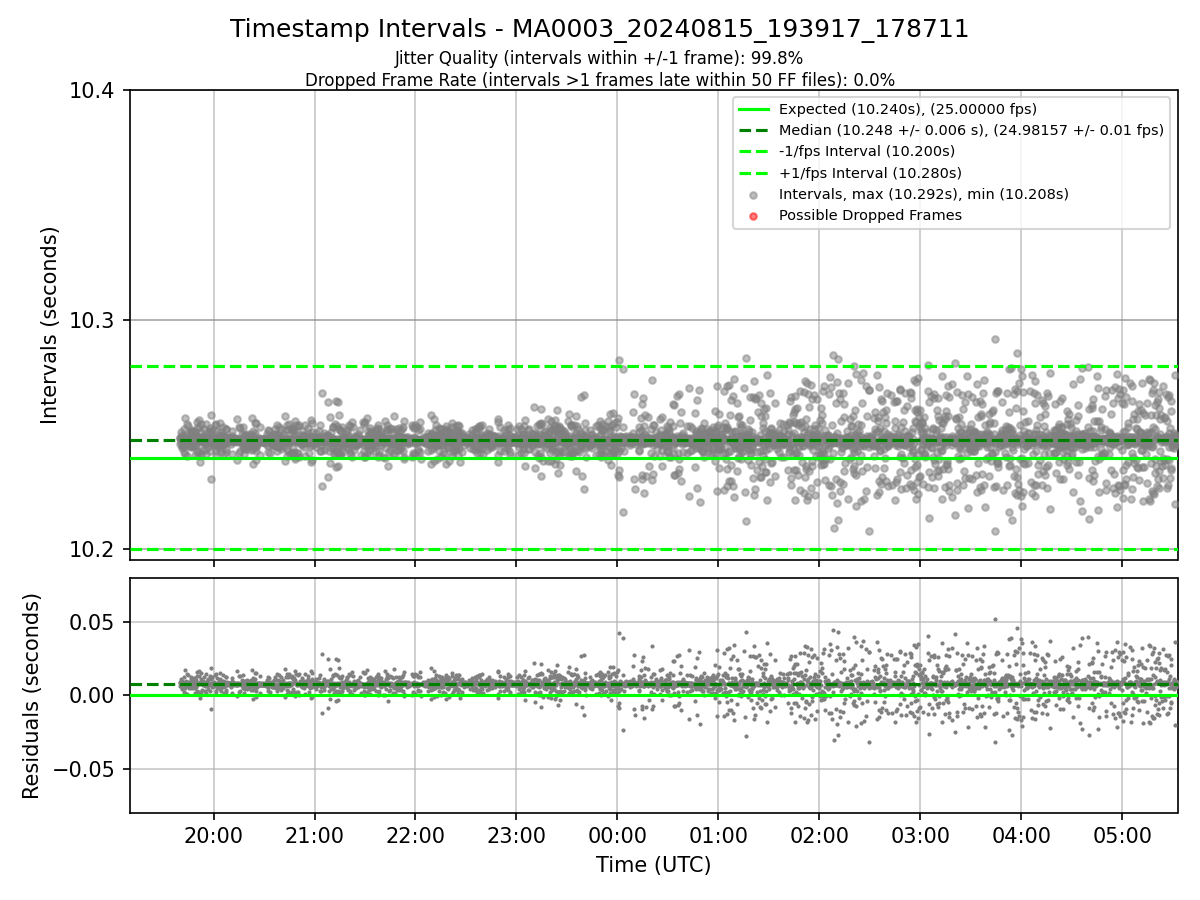The image size is (1200, 900).
Task: Click the x-axis tick label '03:00'
Action: 920,836
